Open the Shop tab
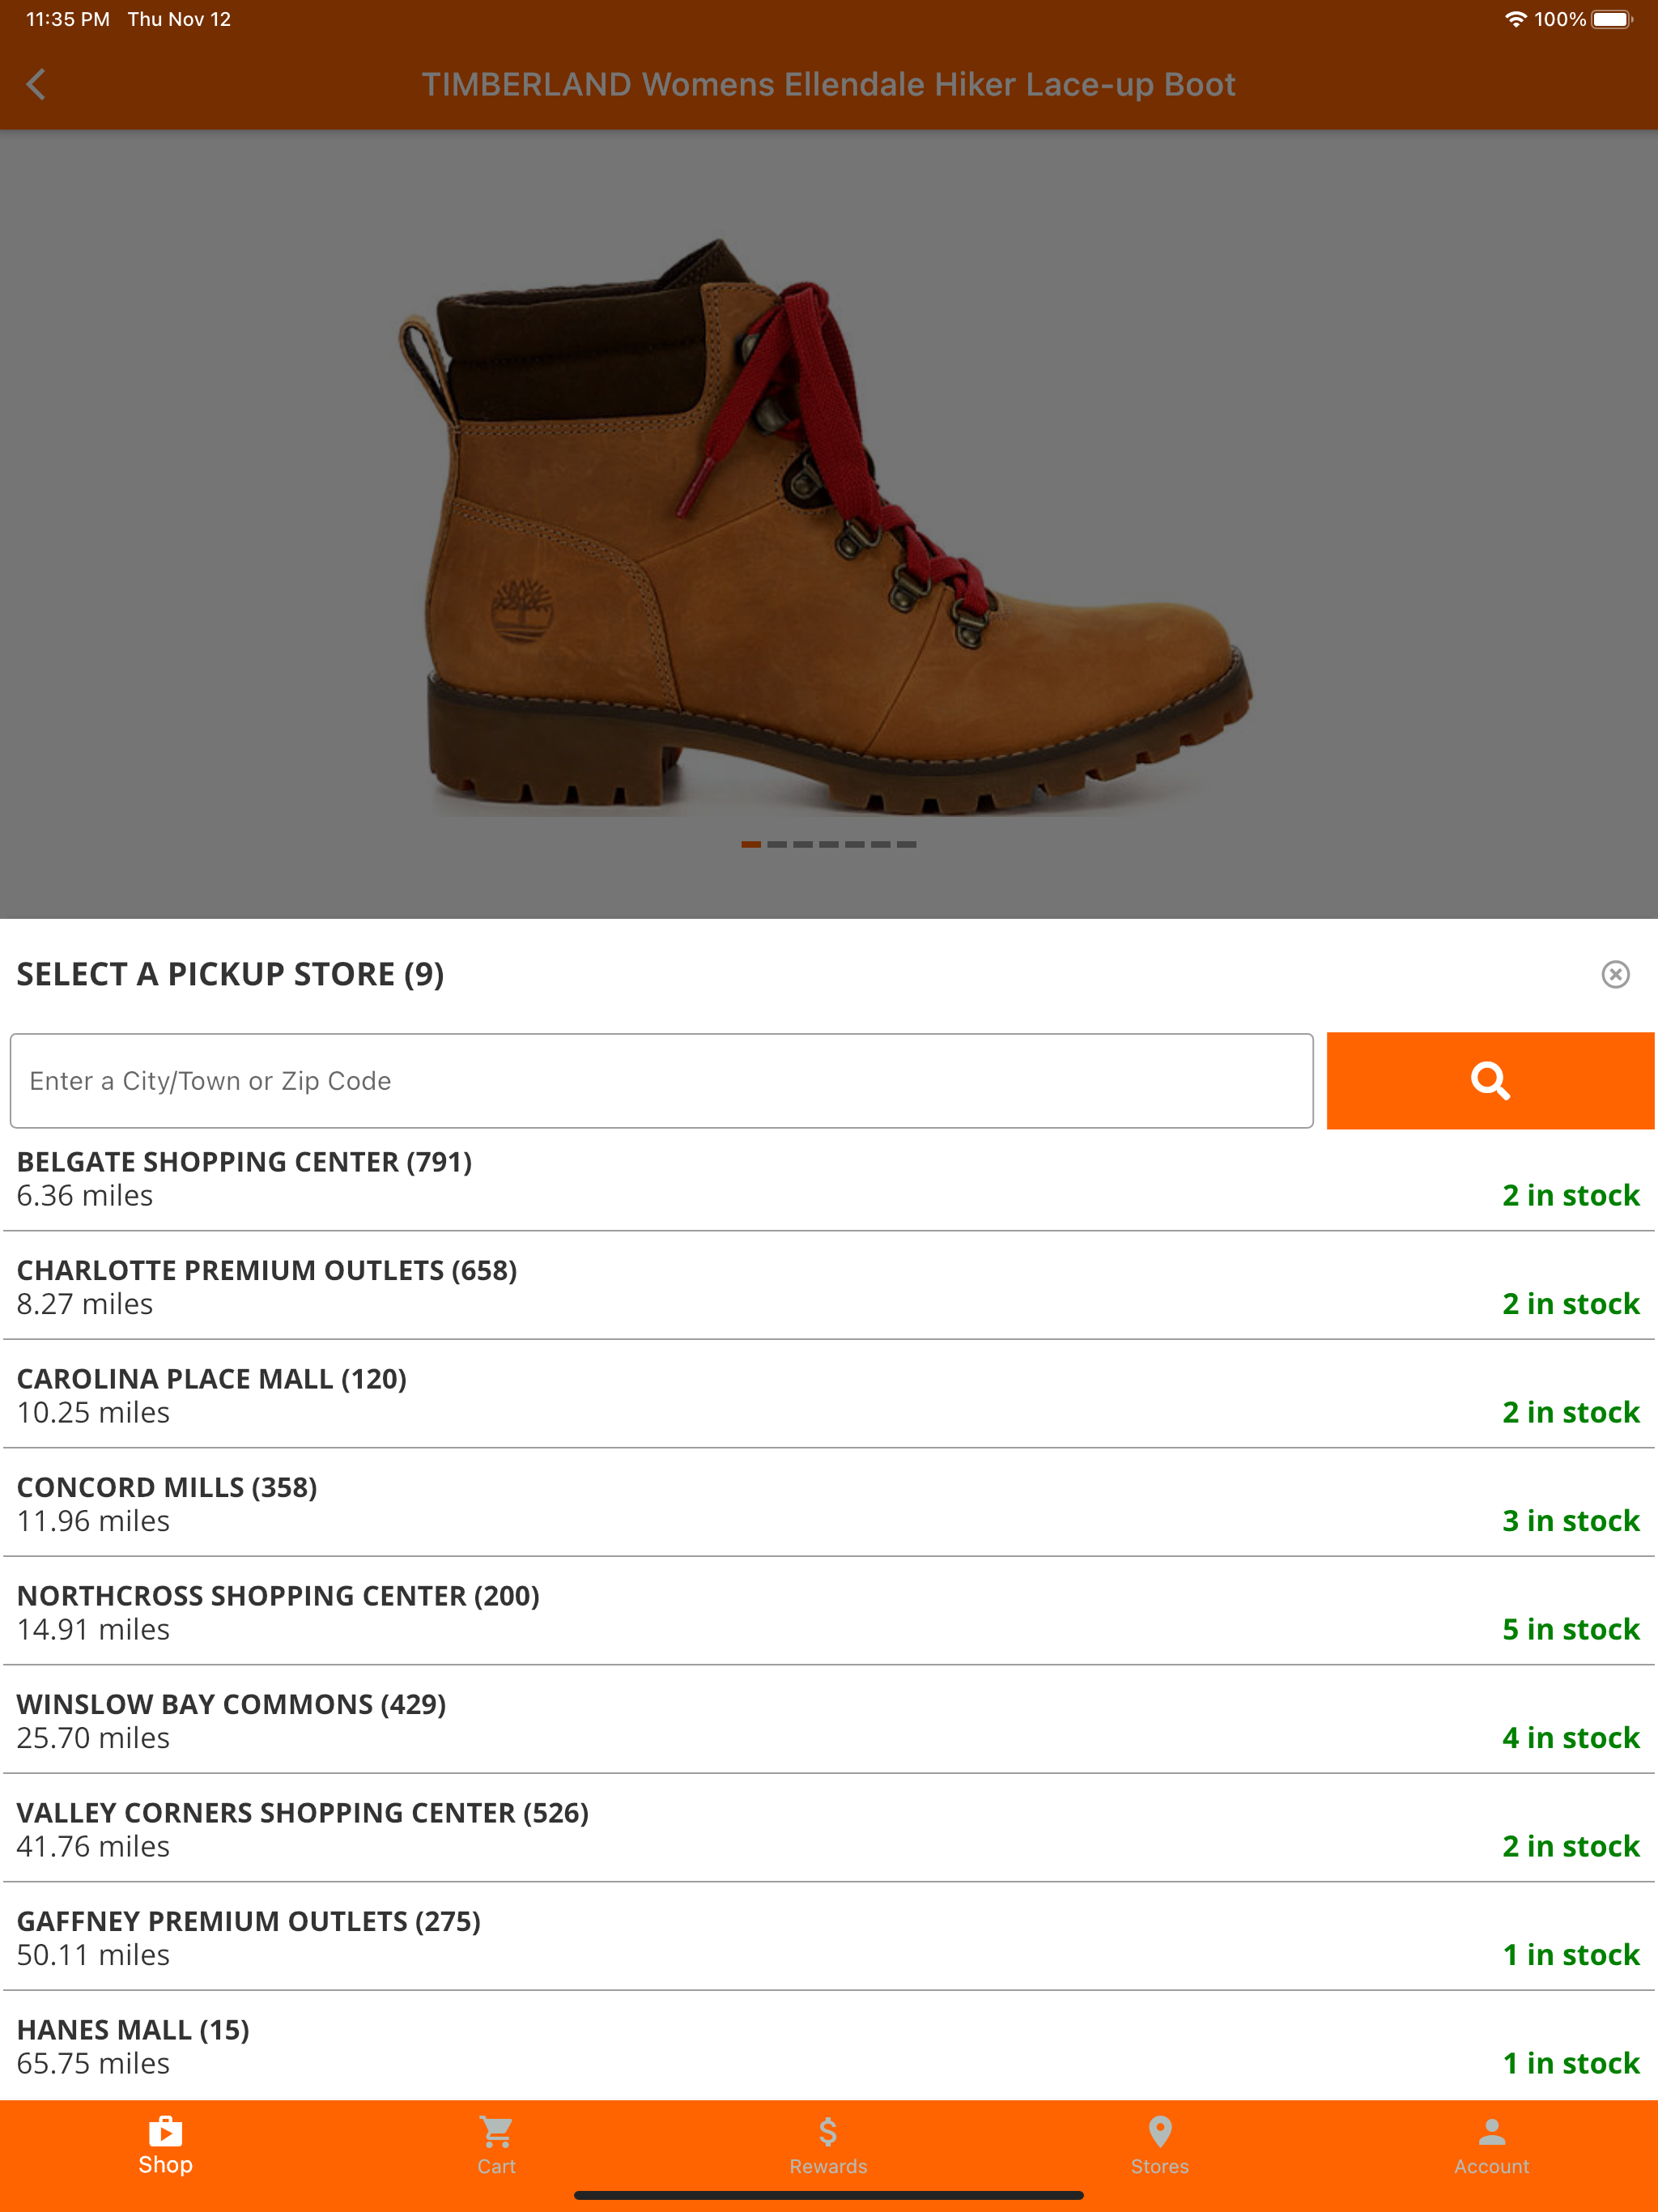Screen dimensions: 1658x2212 [x=166, y=2146]
